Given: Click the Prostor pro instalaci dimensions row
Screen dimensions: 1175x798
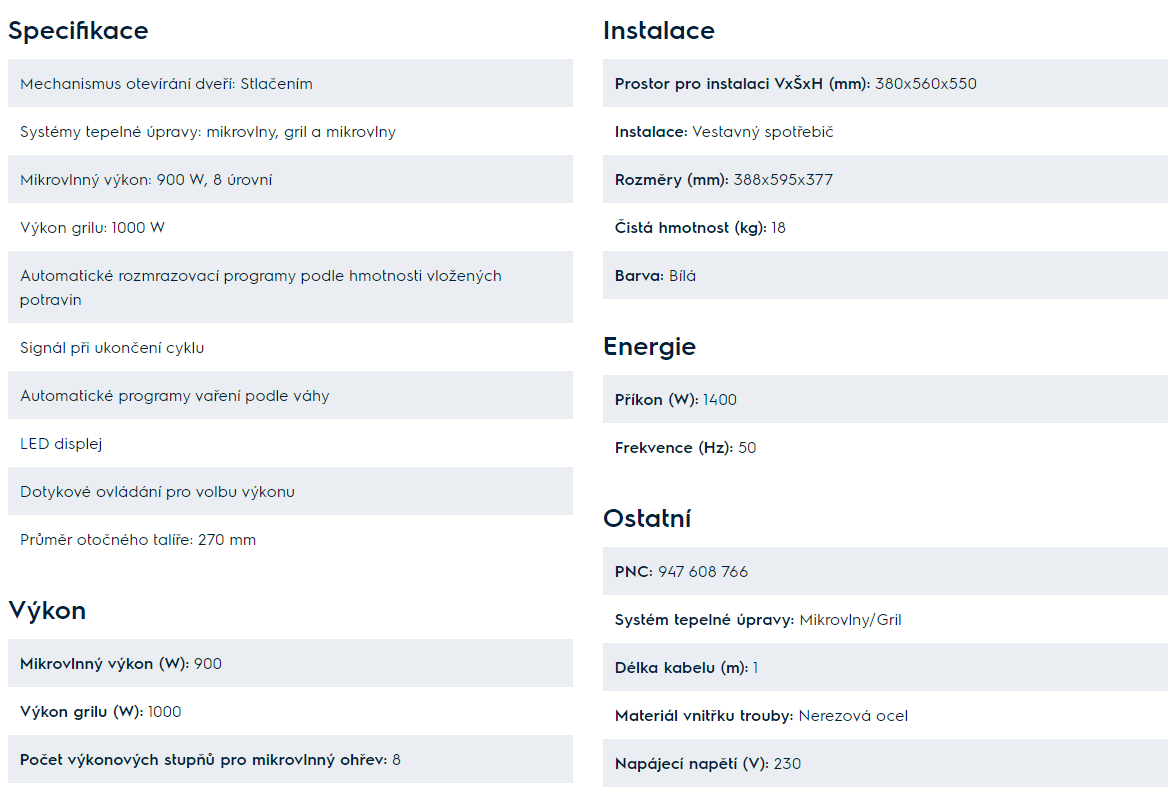Looking at the screenshot, I should pyautogui.click(x=885, y=83).
